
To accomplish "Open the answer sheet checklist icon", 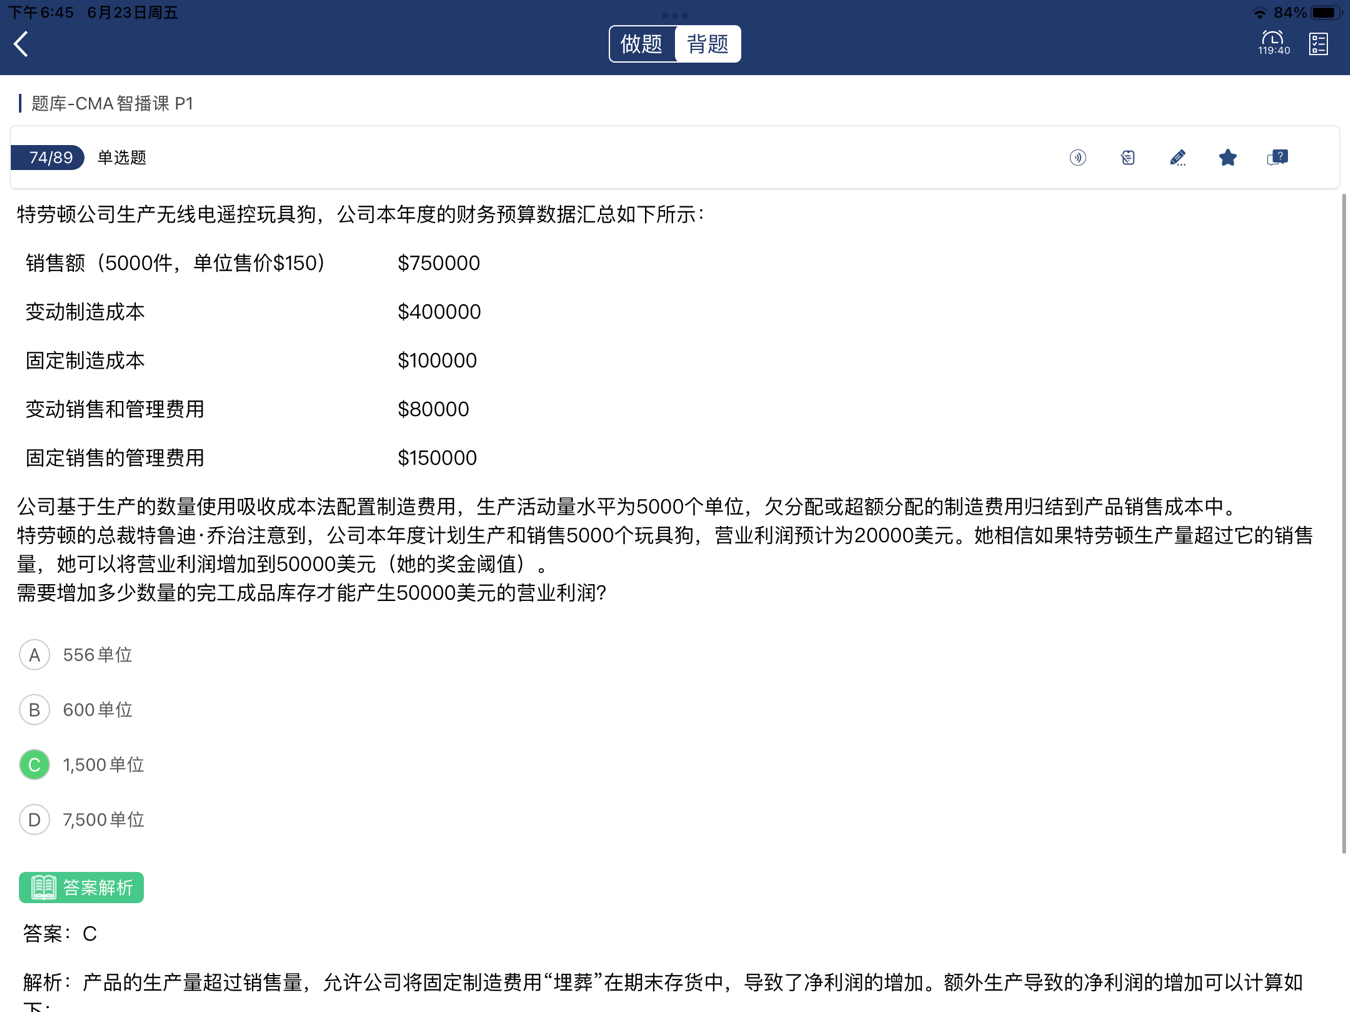I will click(x=1318, y=44).
